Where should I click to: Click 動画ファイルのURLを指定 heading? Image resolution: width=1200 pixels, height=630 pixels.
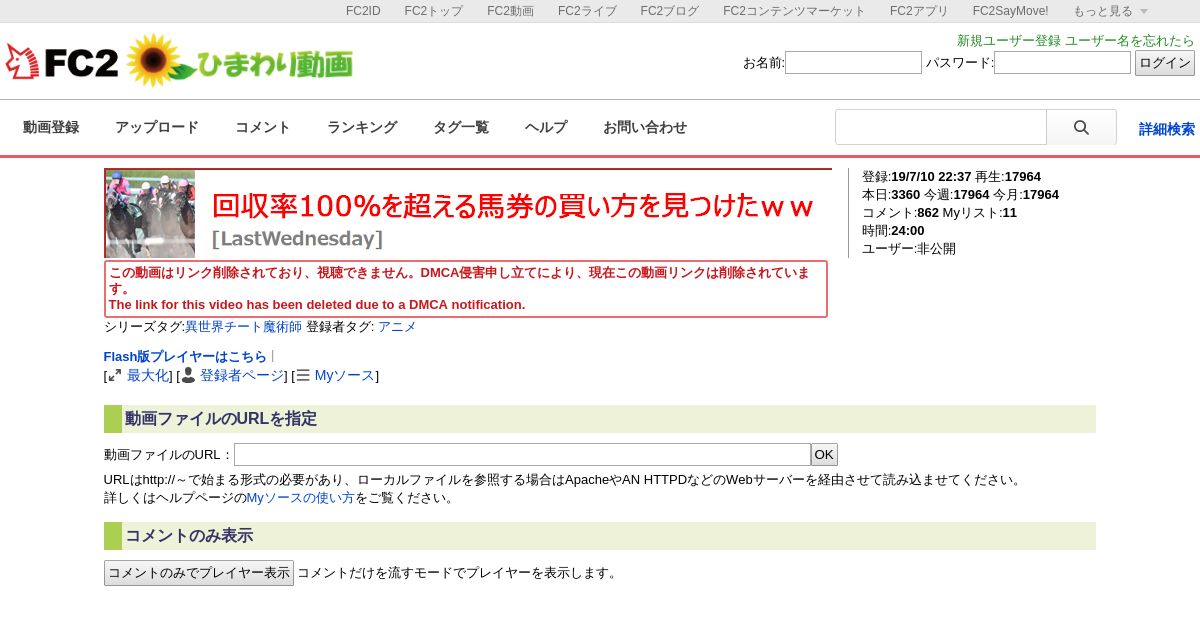(x=221, y=419)
